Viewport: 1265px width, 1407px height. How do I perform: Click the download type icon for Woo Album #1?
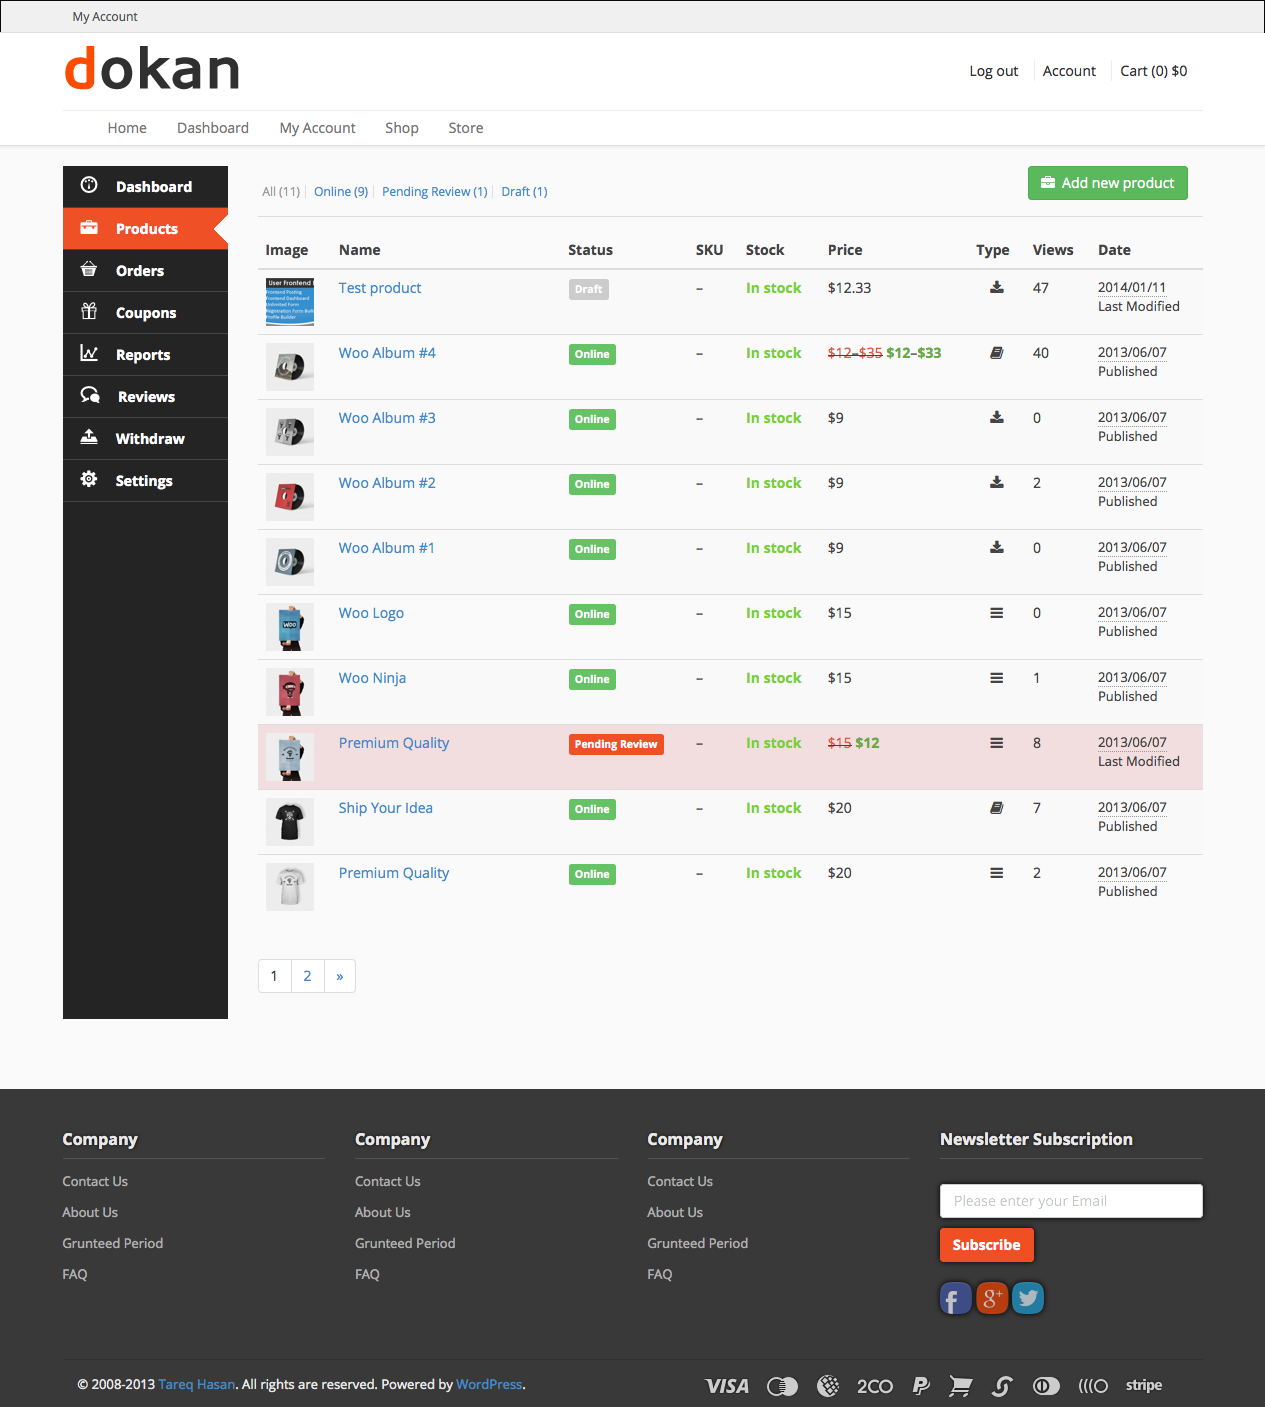(997, 547)
